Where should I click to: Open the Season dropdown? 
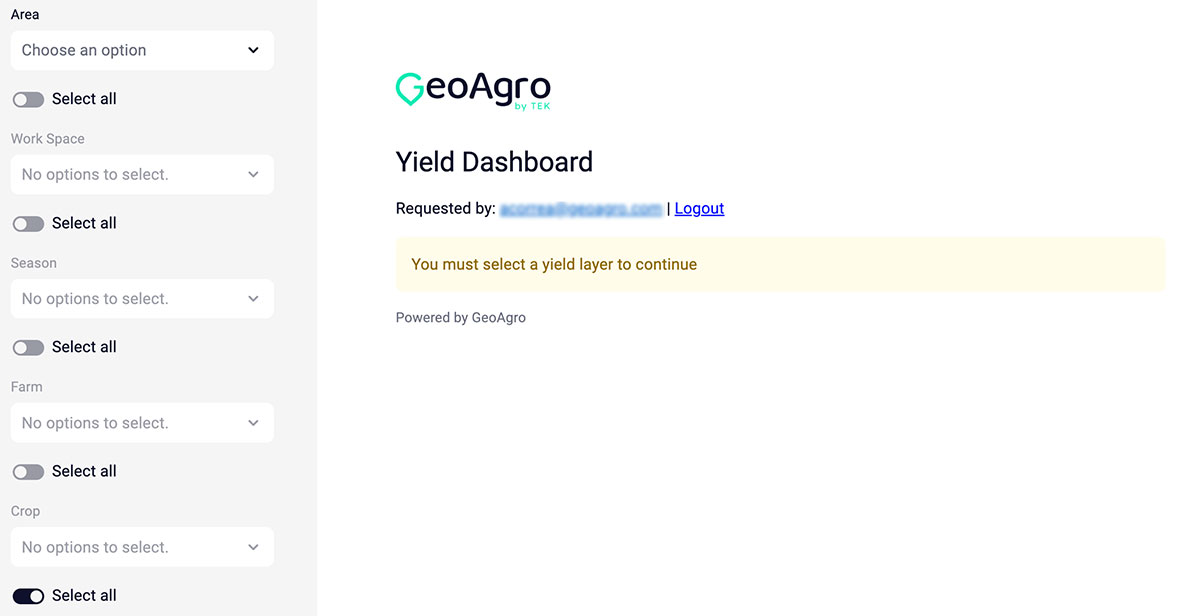click(142, 298)
